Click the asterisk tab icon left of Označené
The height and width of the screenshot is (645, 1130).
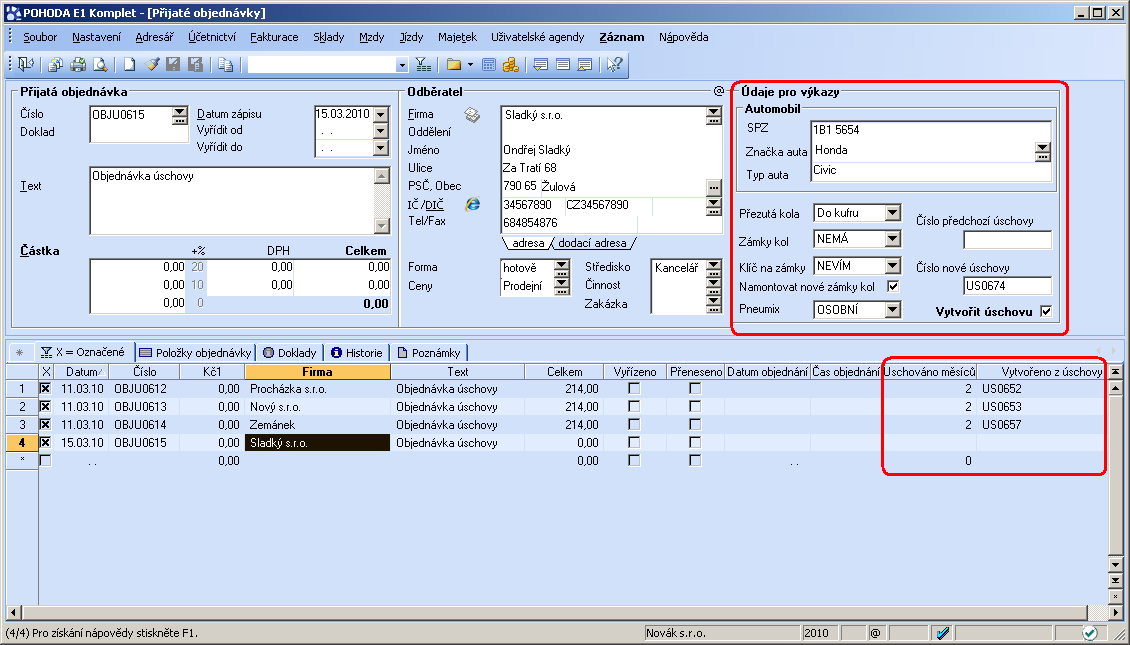point(19,352)
